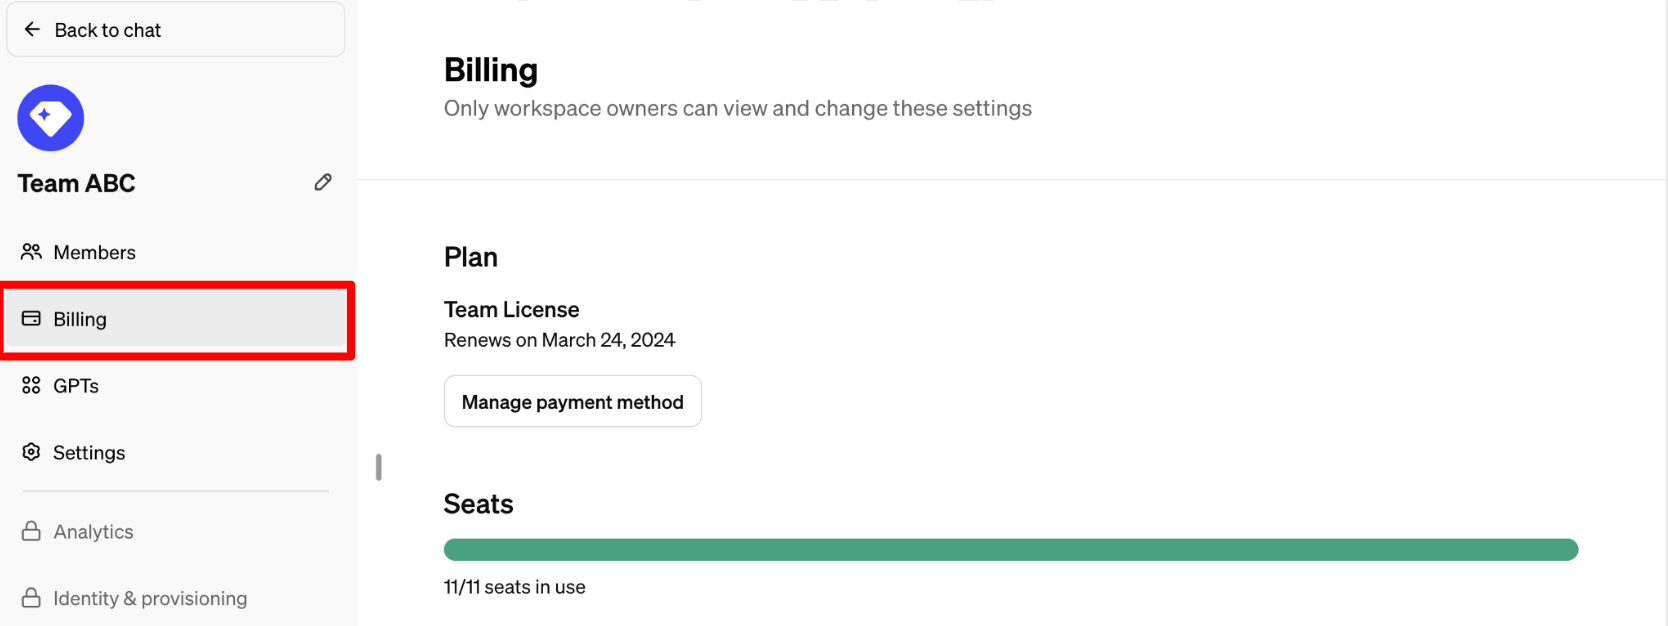1668x626 pixels.
Task: Select the Billing label in the sidebar
Action: (x=80, y=320)
